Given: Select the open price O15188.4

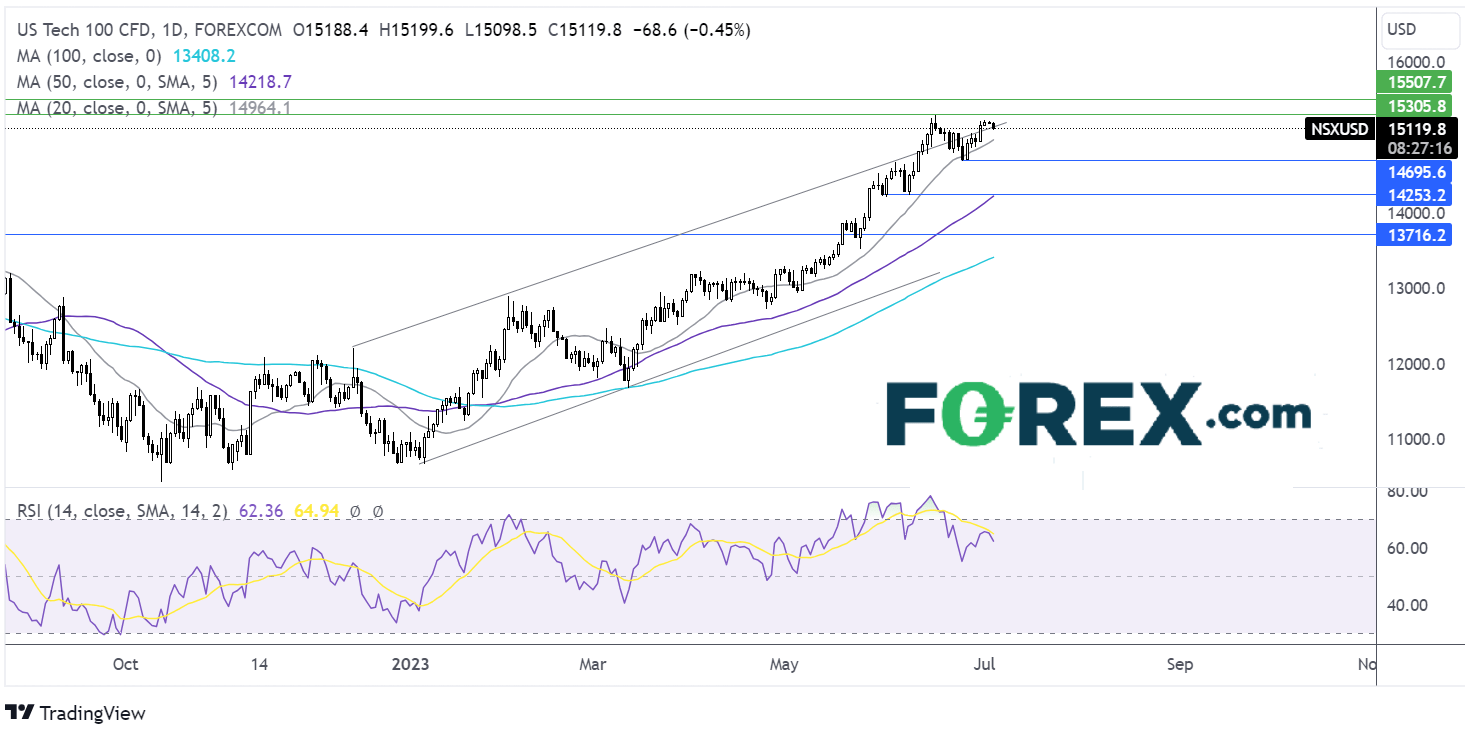Looking at the screenshot, I should tap(330, 30).
